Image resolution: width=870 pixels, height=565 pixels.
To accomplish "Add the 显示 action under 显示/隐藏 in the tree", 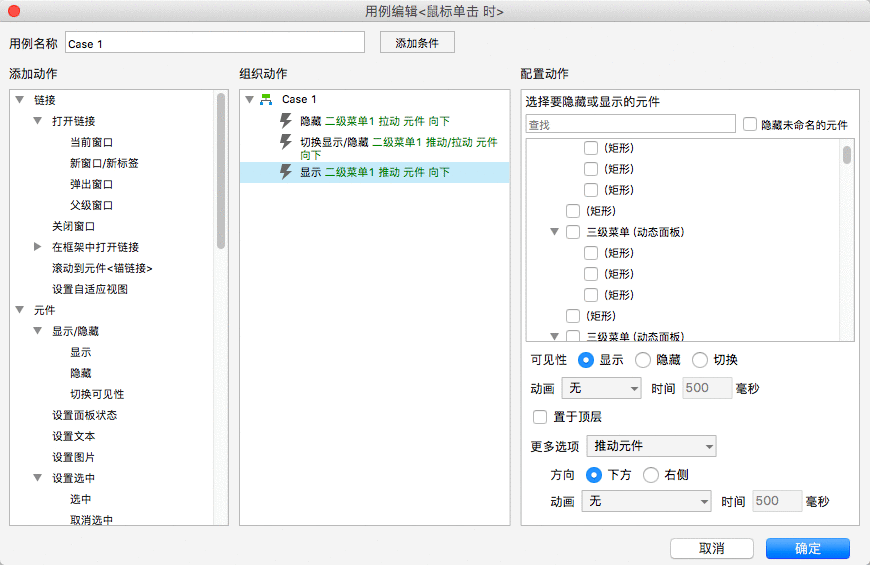I will click(x=80, y=352).
